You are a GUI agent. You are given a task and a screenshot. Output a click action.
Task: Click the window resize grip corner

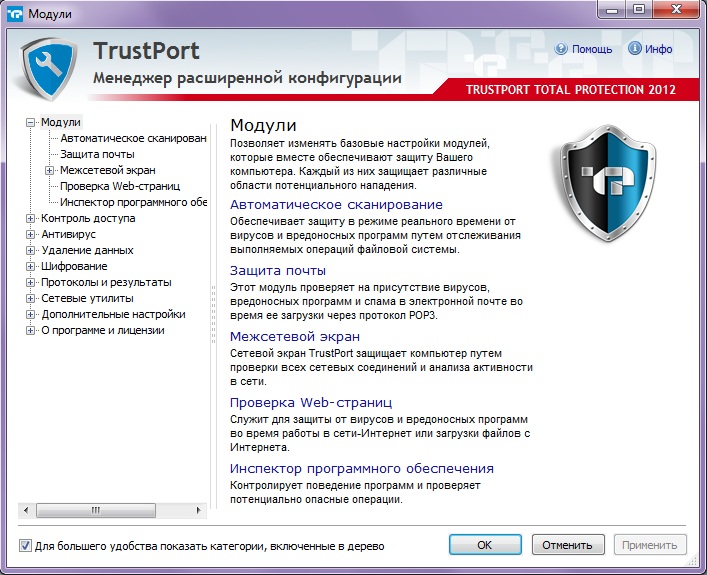(x=692, y=561)
